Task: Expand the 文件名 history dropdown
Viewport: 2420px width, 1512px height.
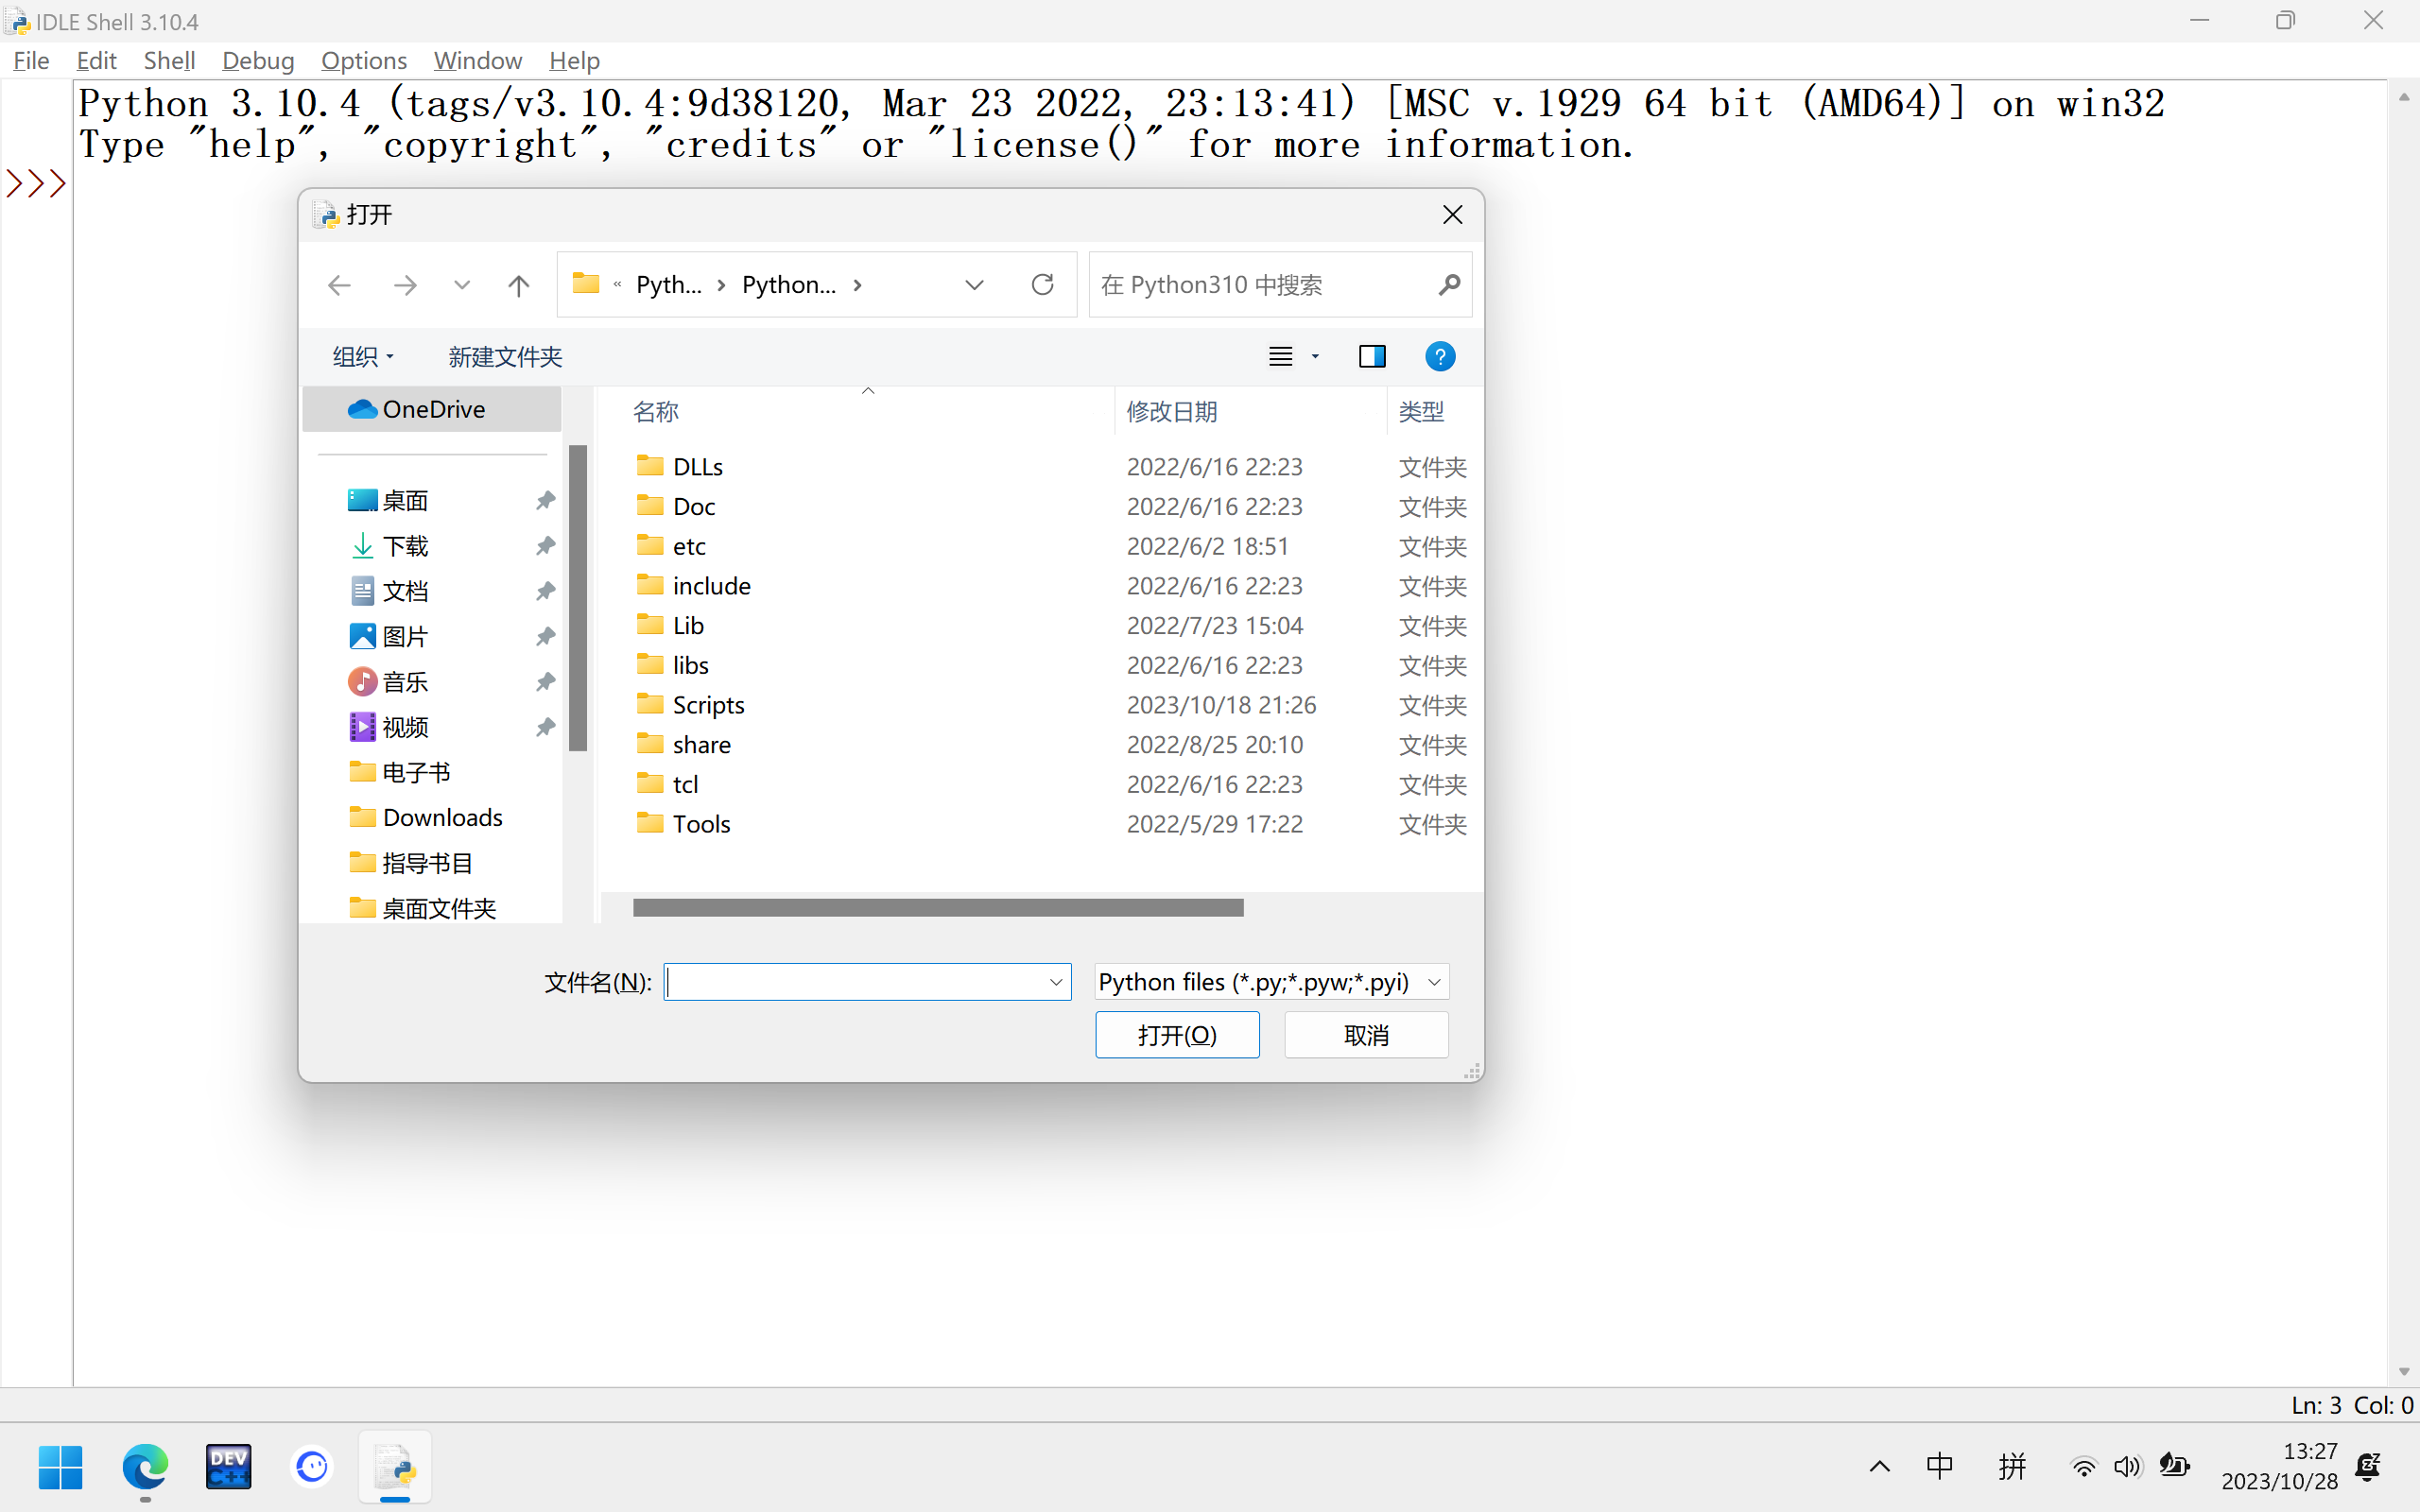Action: (1056, 982)
